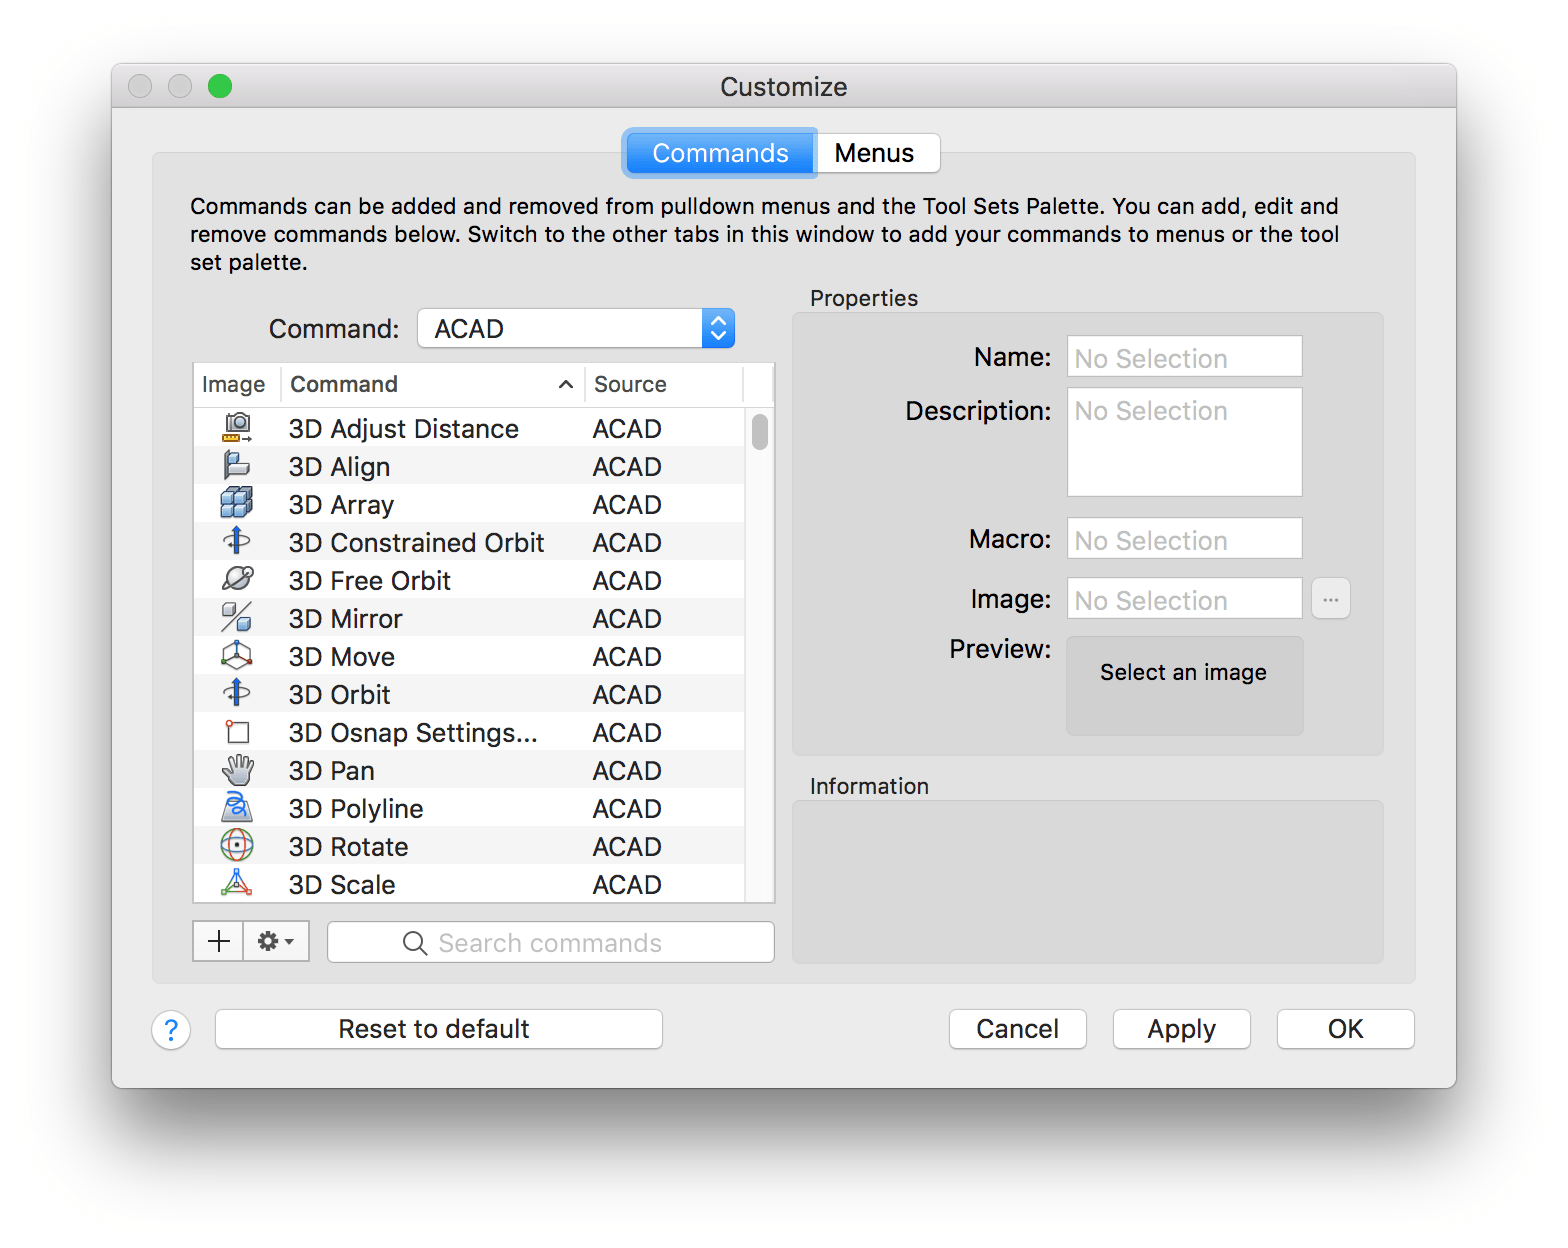
Task: Switch to the Menus tab
Action: tap(877, 153)
